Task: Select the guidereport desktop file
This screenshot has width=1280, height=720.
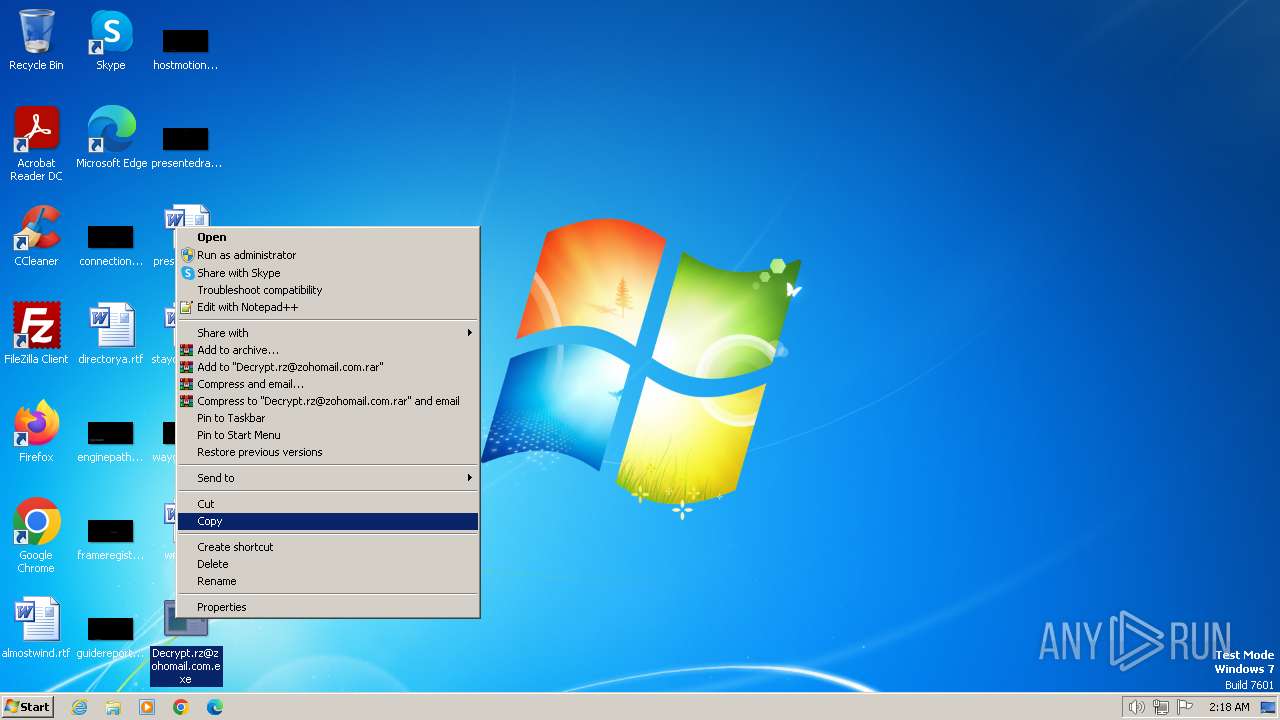Action: [x=111, y=636]
